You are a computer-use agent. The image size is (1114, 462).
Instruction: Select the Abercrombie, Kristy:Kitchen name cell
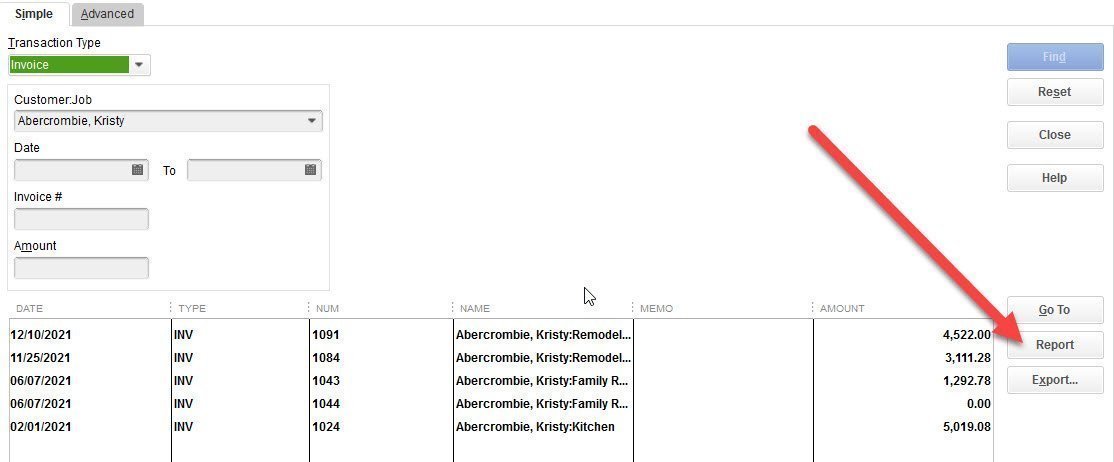(535, 426)
